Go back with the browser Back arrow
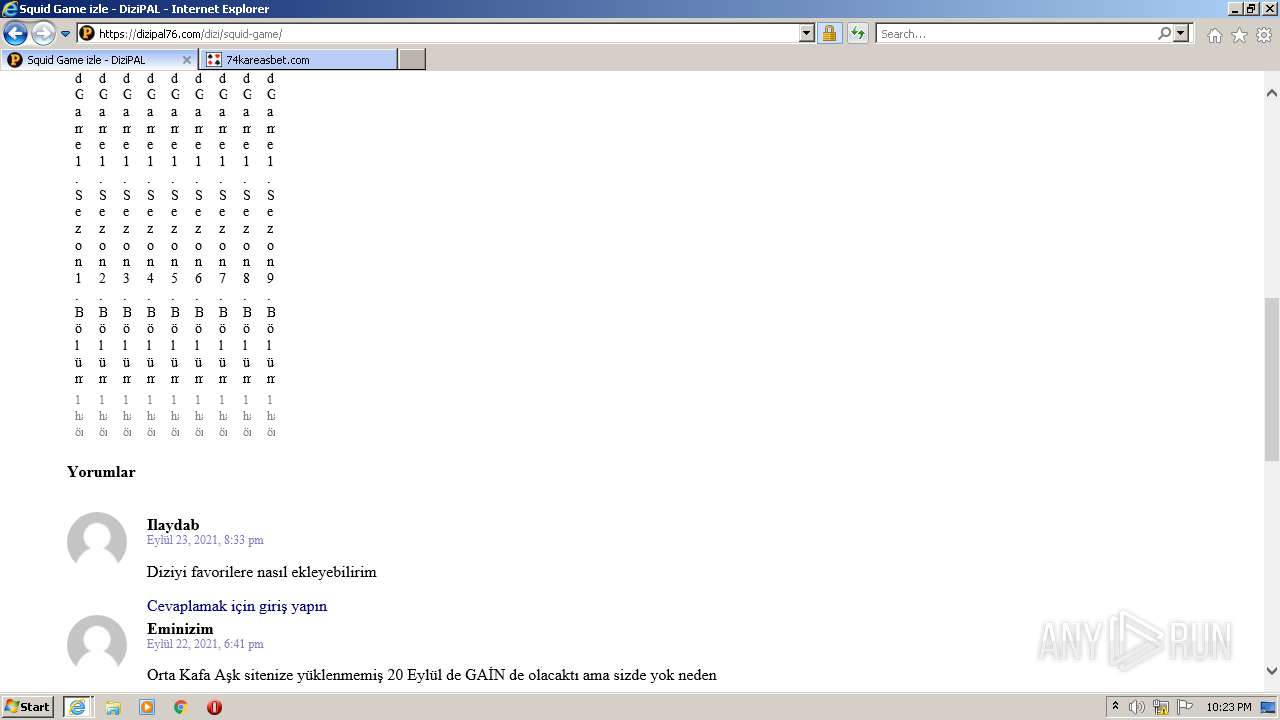This screenshot has width=1280, height=720. (15, 33)
